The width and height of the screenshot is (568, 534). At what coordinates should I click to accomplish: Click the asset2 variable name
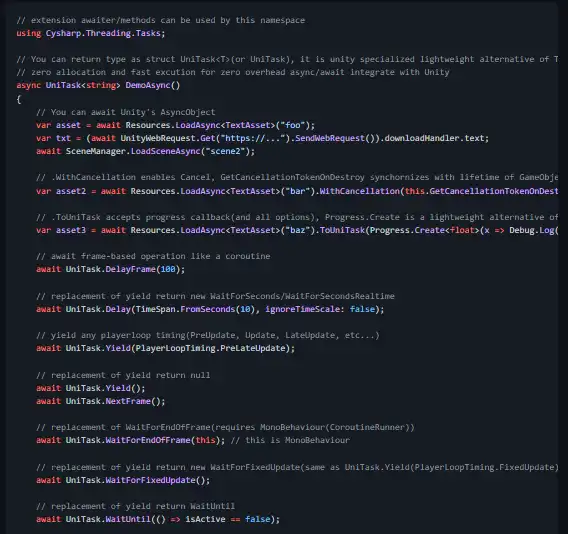[x=71, y=191]
